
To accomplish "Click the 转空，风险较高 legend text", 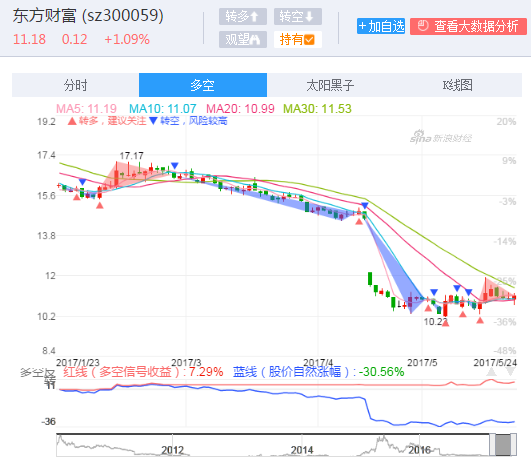I will click(x=194, y=121).
